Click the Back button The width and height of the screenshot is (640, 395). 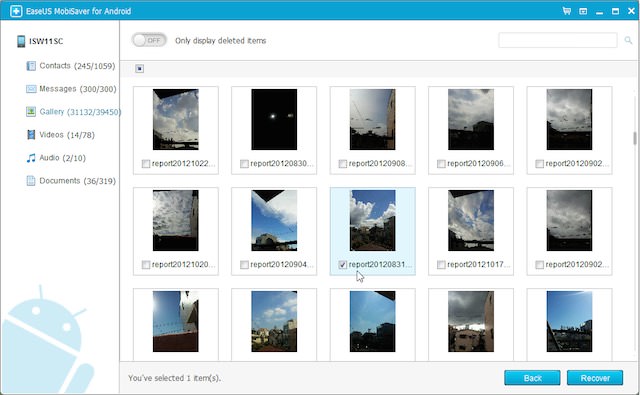tap(532, 378)
